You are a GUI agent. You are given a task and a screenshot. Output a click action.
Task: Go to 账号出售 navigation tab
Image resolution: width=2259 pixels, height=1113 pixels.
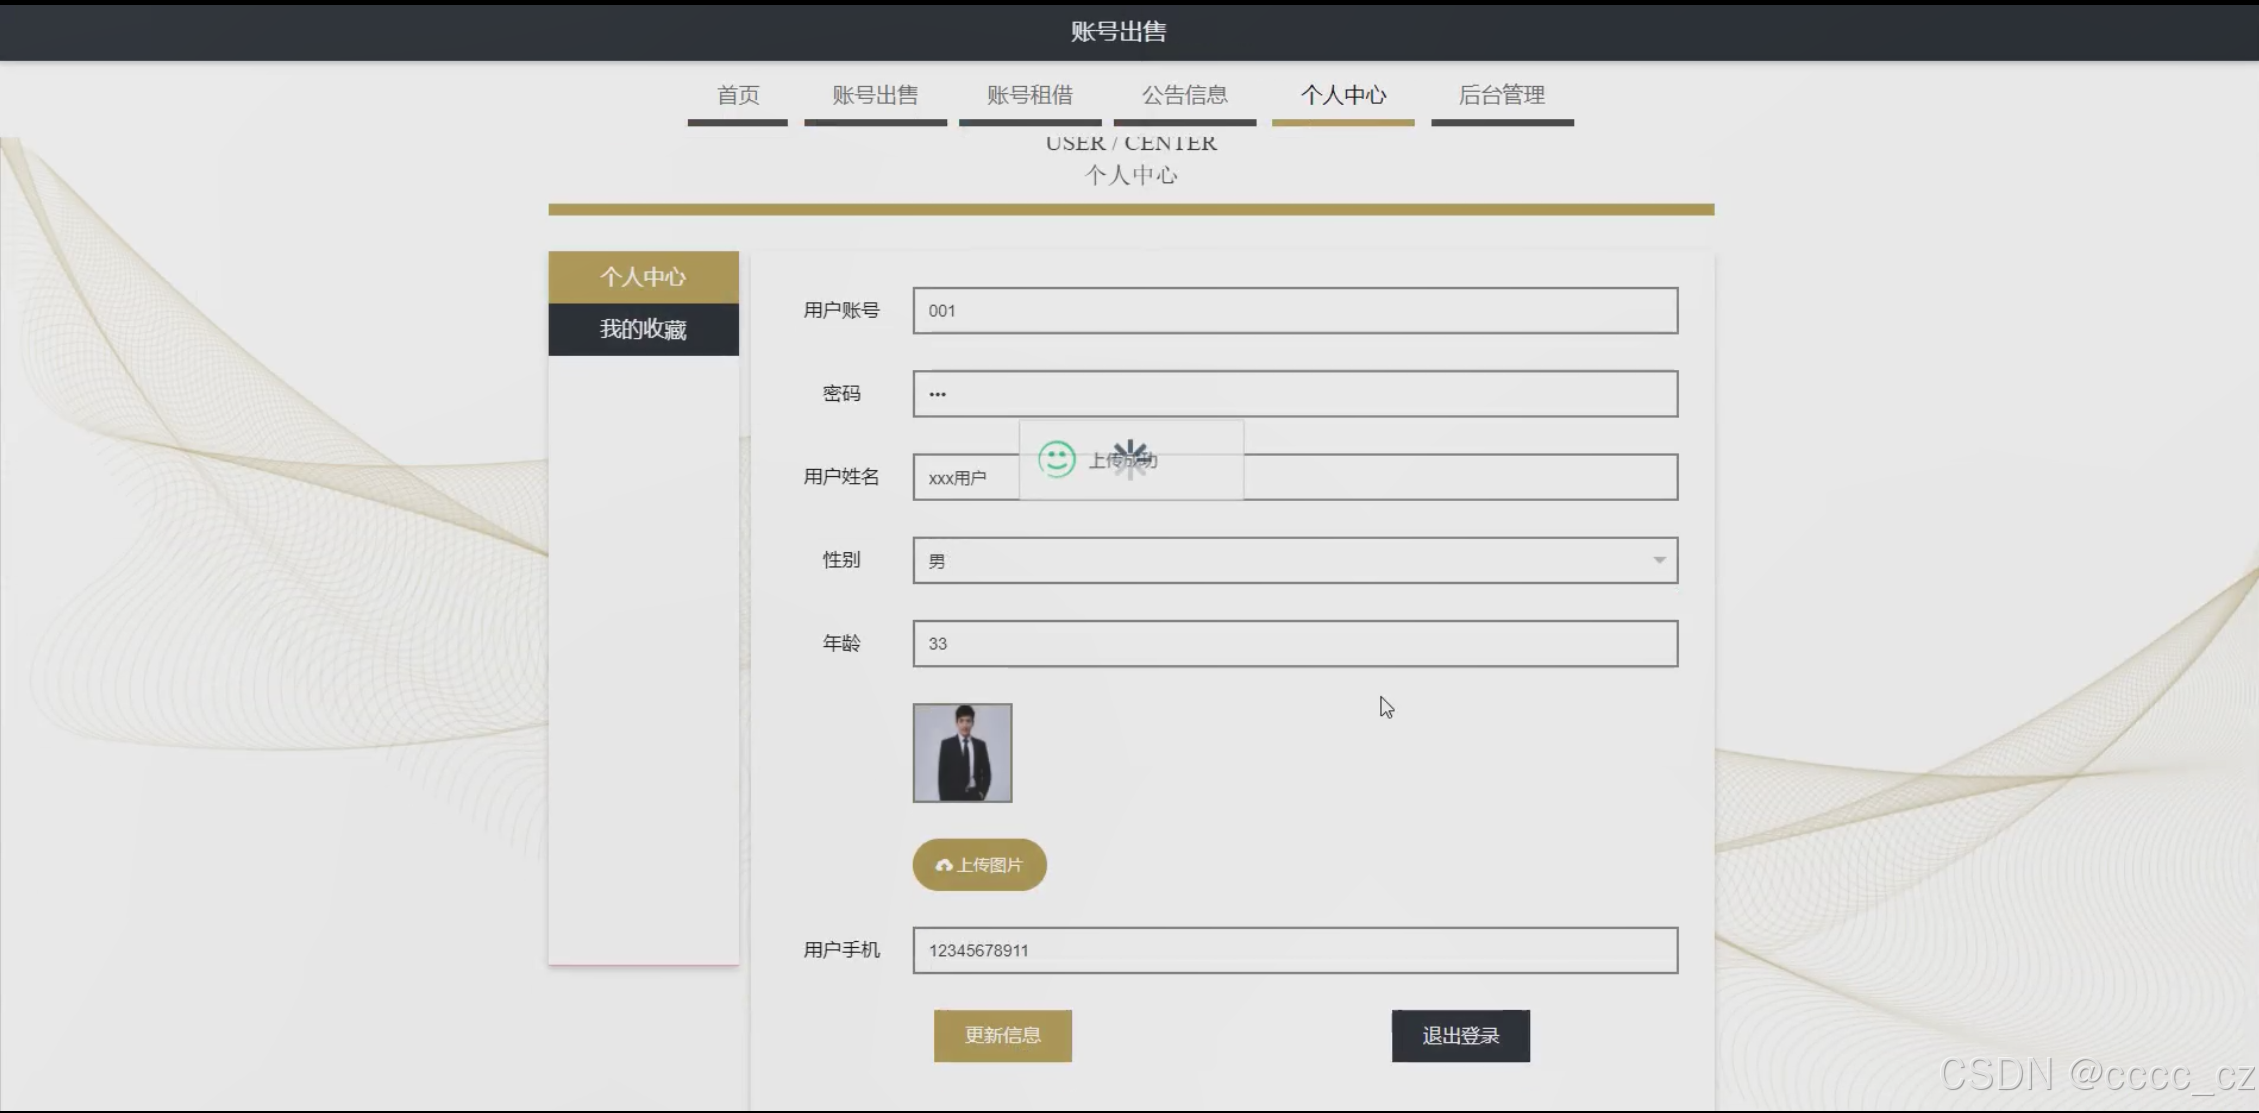tap(875, 96)
